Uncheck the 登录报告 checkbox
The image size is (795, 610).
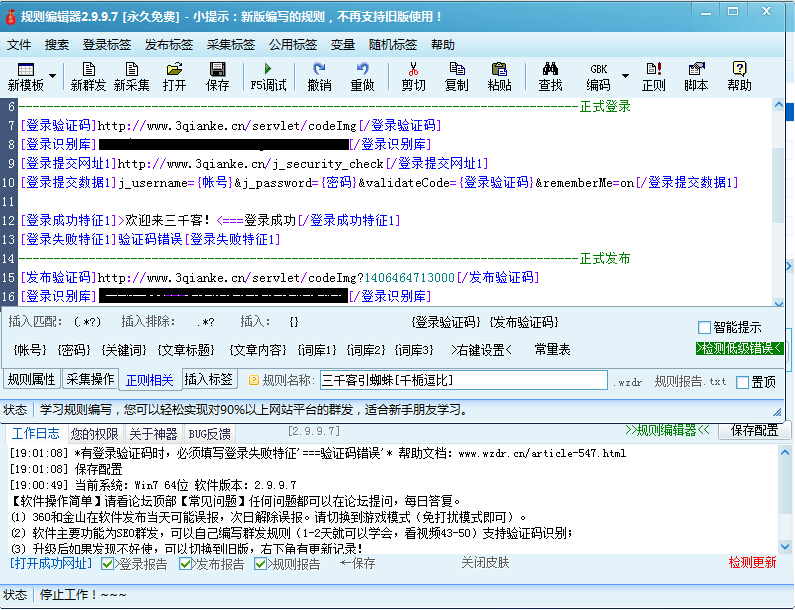pos(108,564)
